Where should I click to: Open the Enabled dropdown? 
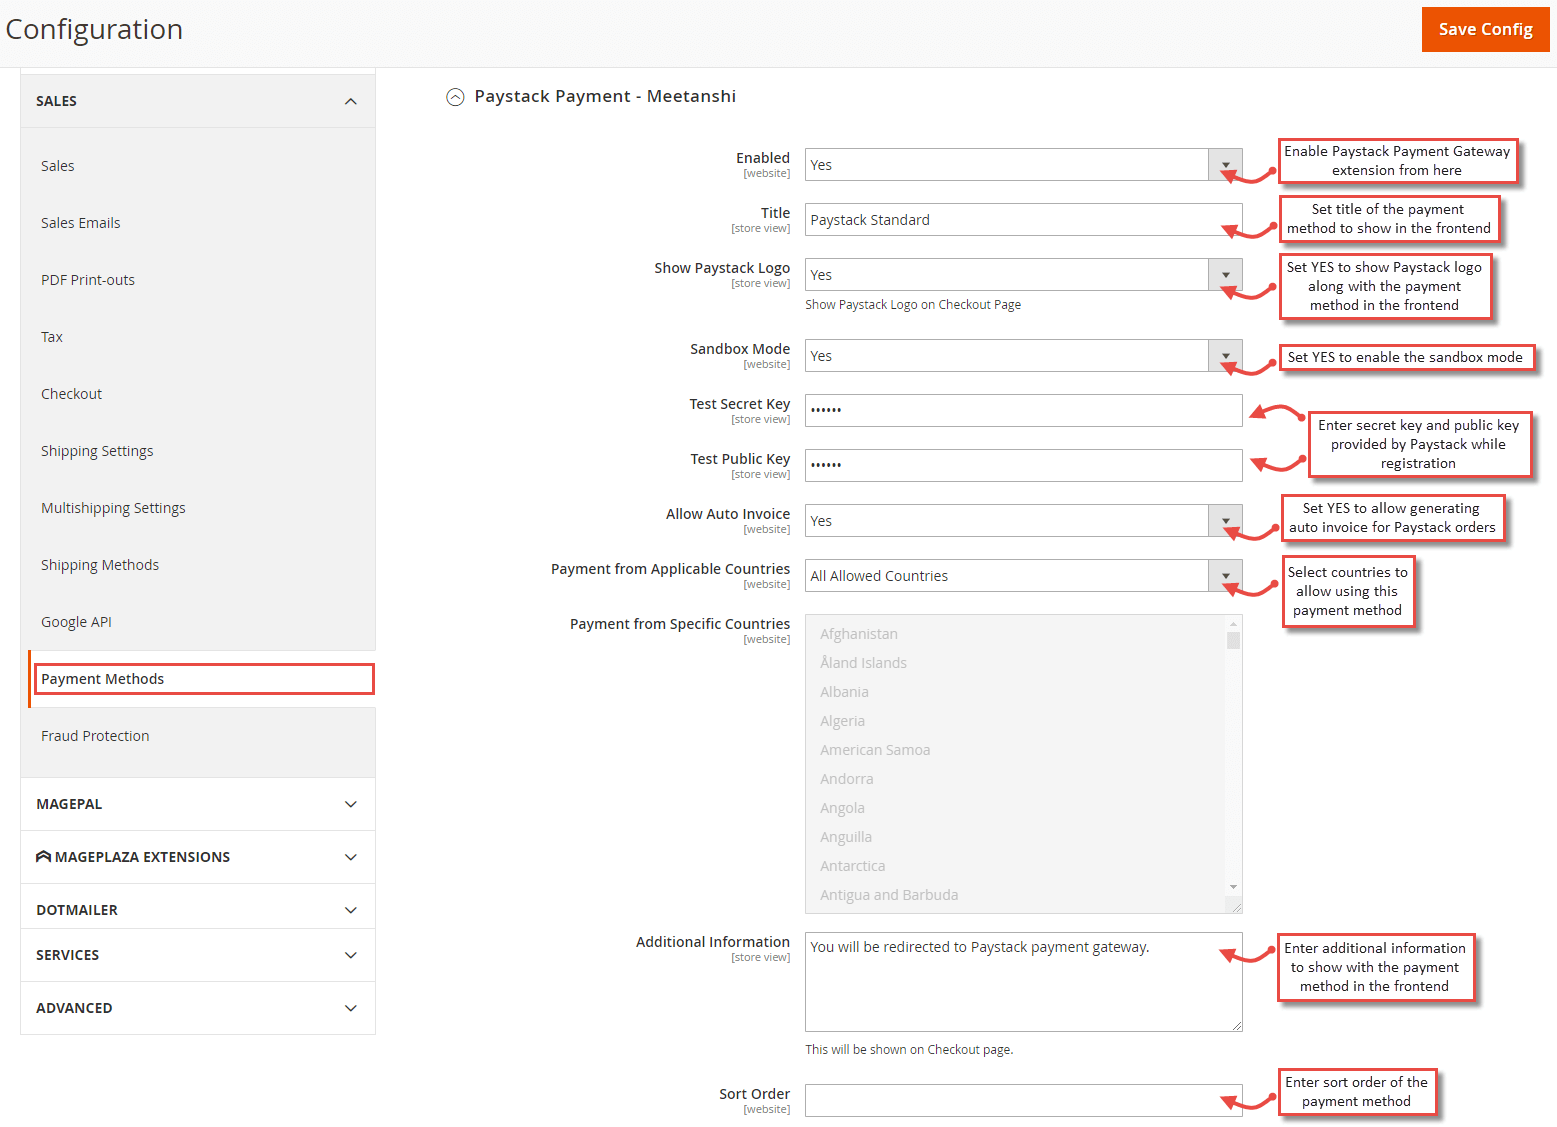1023,165
